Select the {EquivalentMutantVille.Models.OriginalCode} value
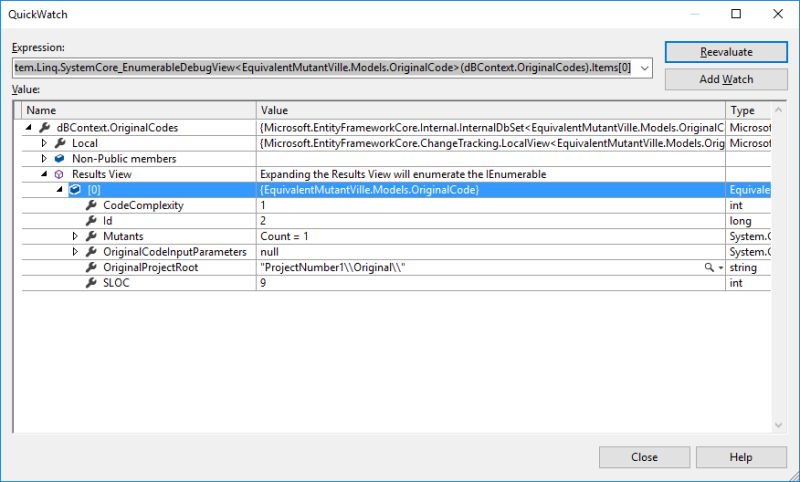Image resolution: width=800 pixels, height=482 pixels. (369, 190)
